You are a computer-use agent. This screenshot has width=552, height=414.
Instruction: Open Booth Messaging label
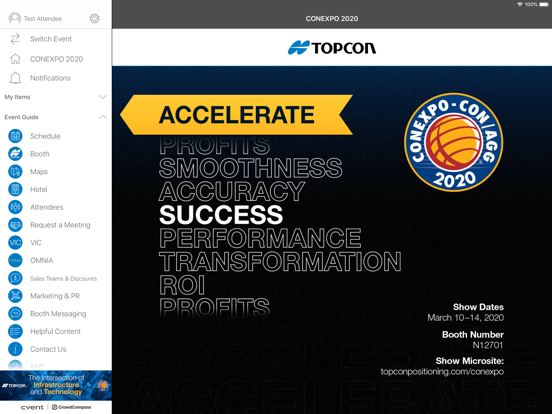tap(58, 314)
